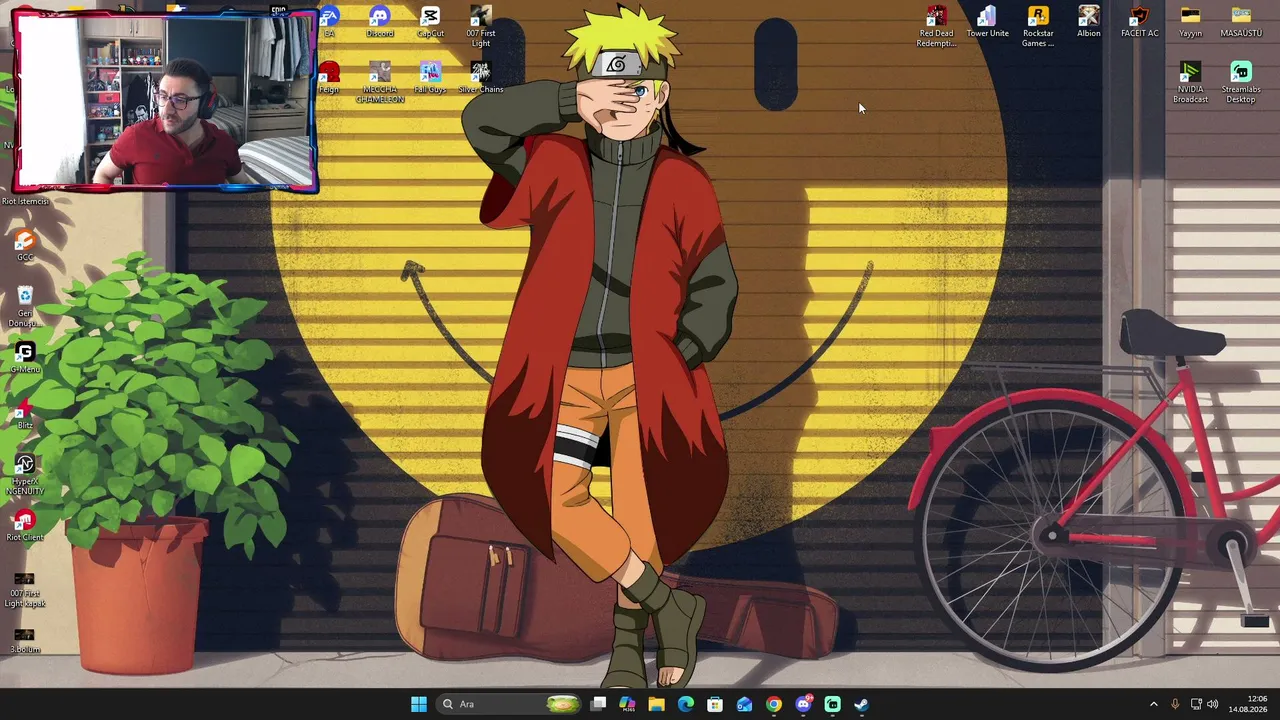
Task: Select the Blitz desktop shortcut
Action: click(25, 414)
